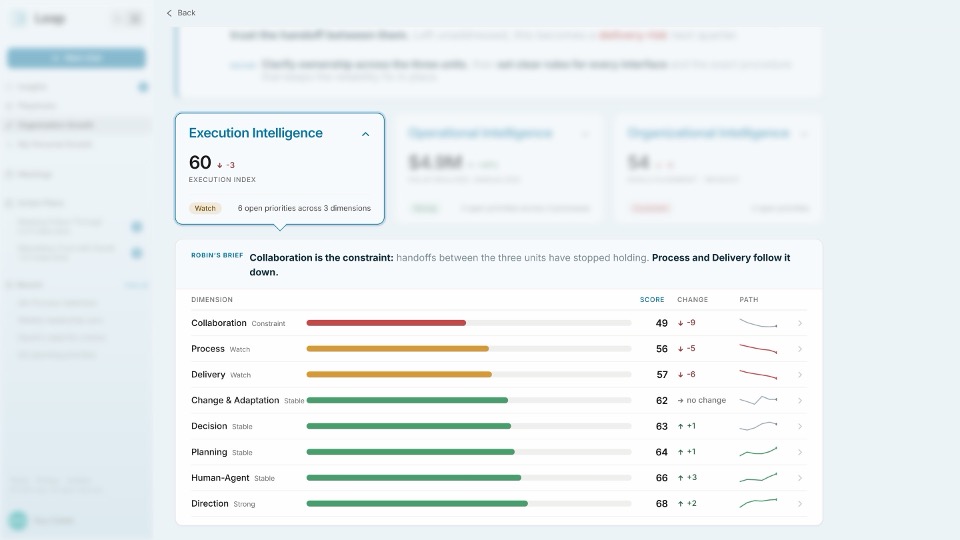Click the Watch status badge
This screenshot has width=960, height=540.
point(205,208)
